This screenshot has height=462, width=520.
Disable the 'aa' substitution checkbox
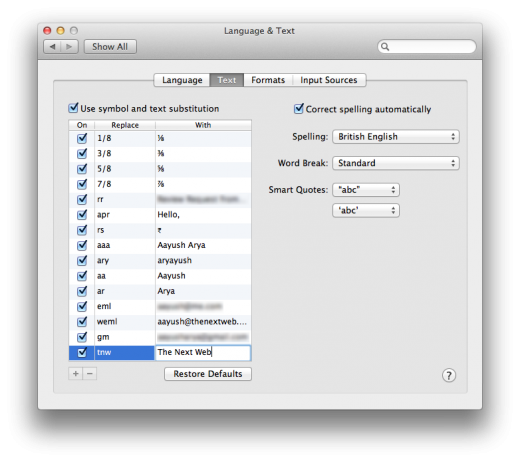[x=82, y=276]
